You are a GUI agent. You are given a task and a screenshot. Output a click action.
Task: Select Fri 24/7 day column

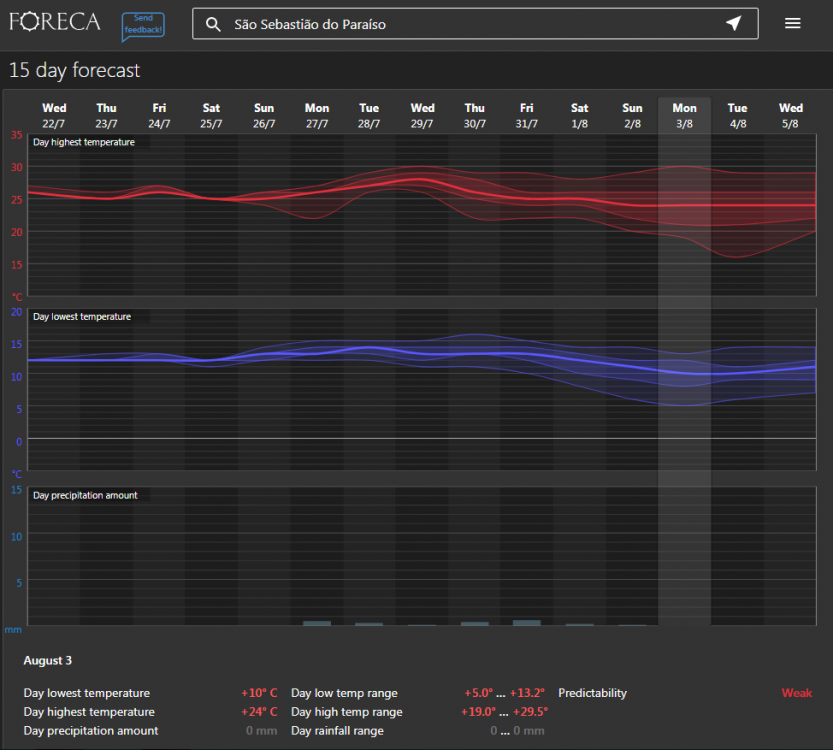pyautogui.click(x=159, y=115)
